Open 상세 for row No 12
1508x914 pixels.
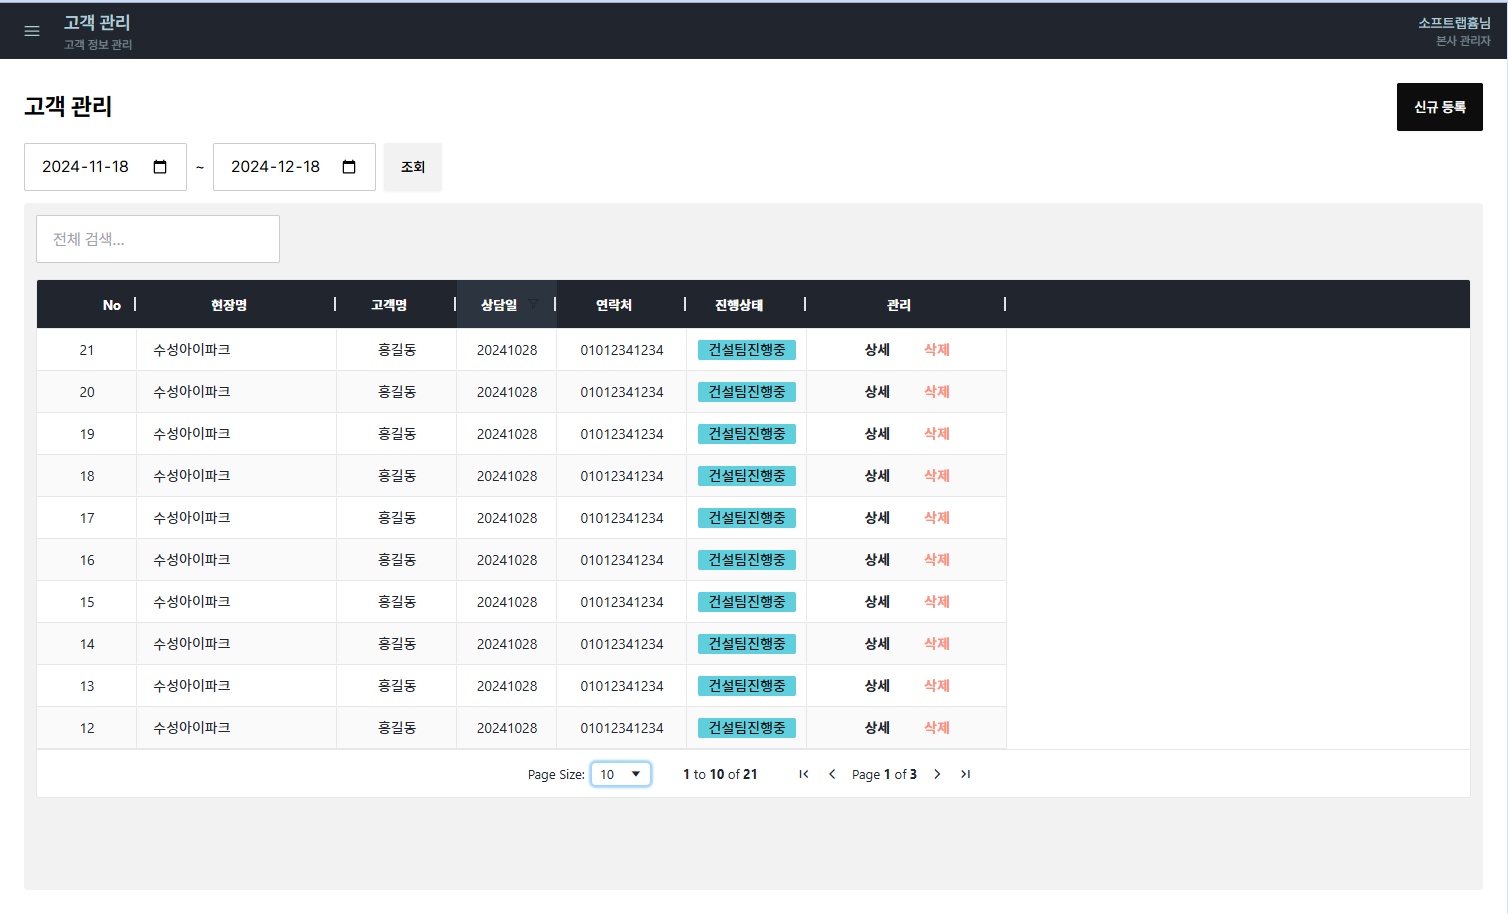click(x=877, y=728)
